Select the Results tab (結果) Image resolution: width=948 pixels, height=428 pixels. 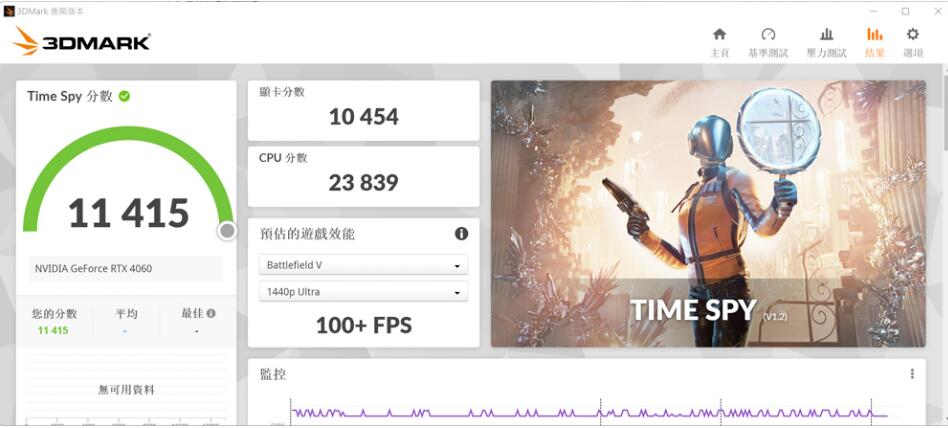point(874,42)
